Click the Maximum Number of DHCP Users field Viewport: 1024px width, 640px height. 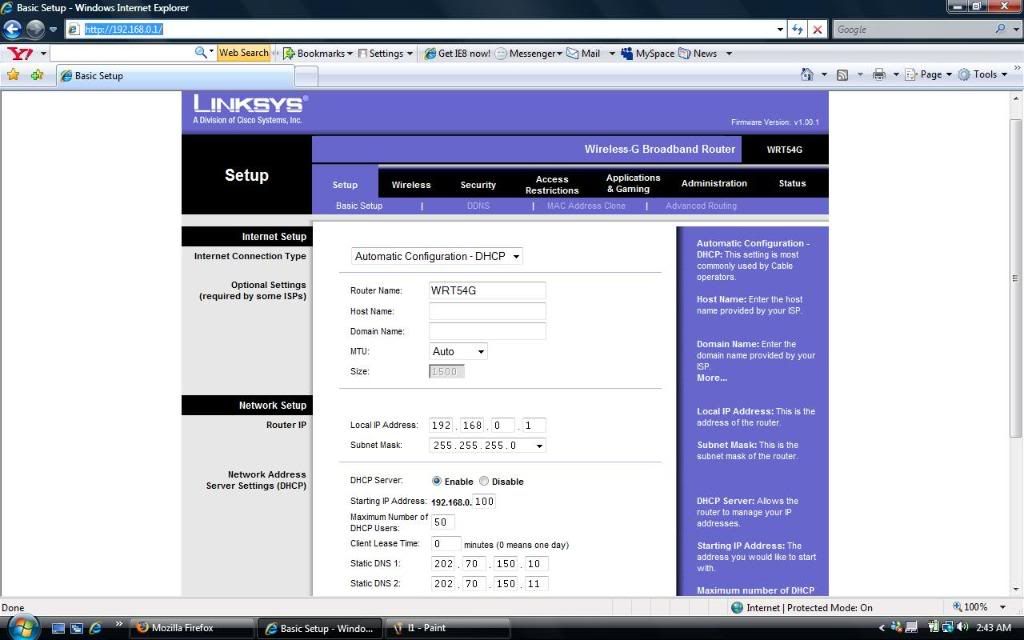pos(443,522)
